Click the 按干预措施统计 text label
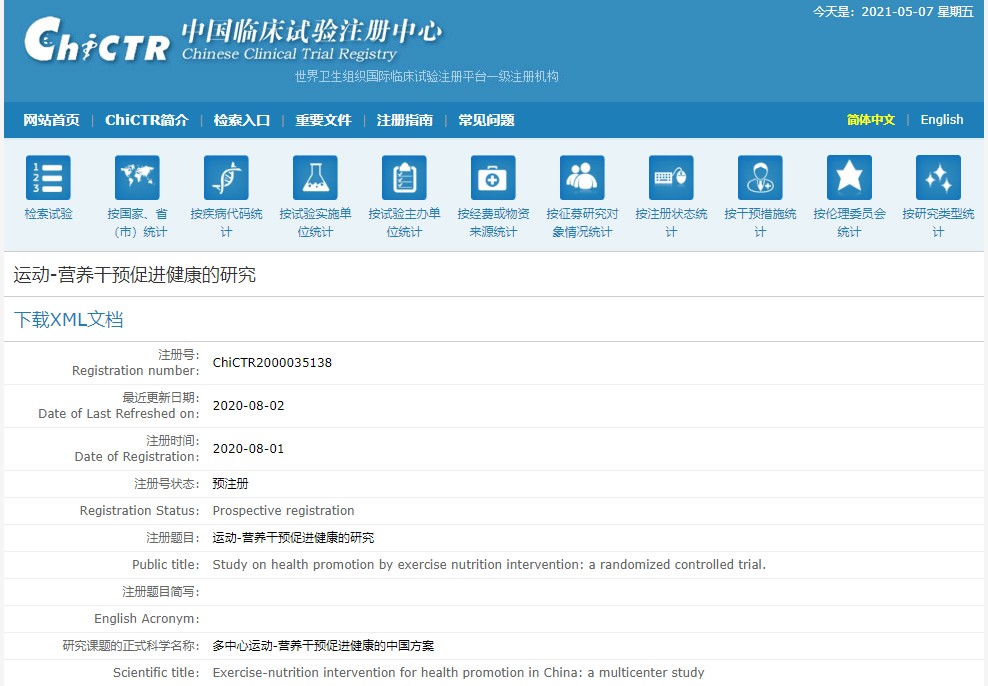The image size is (988, 686). click(x=760, y=222)
